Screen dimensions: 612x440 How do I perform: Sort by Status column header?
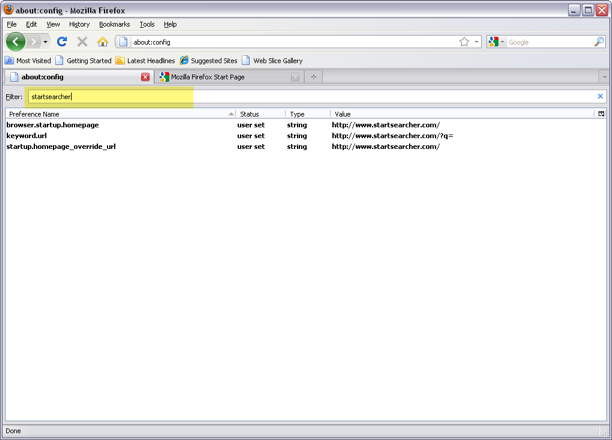point(260,114)
